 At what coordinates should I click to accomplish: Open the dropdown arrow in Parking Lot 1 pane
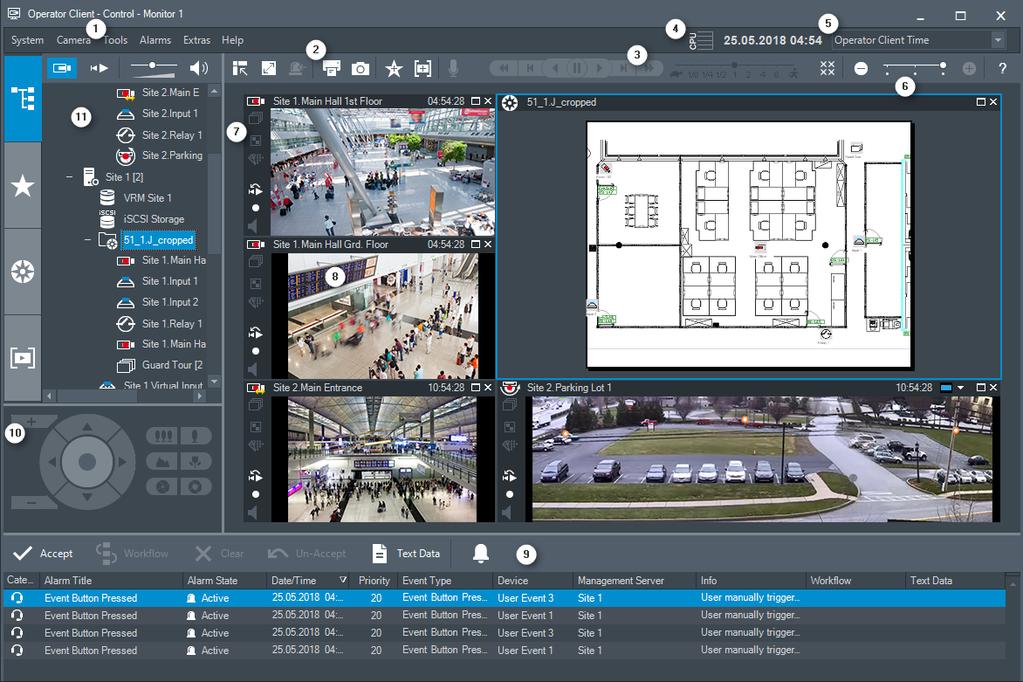(960, 388)
